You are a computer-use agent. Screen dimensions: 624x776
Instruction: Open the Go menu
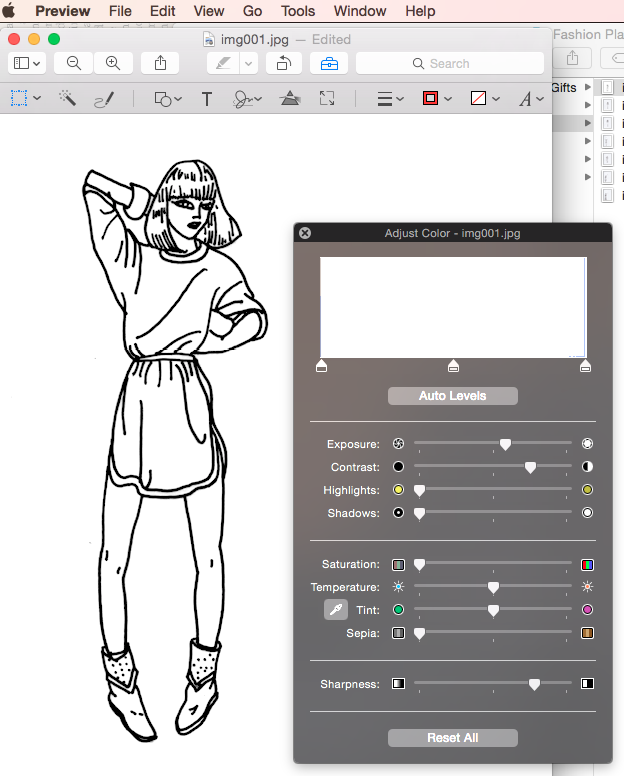[x=252, y=11]
